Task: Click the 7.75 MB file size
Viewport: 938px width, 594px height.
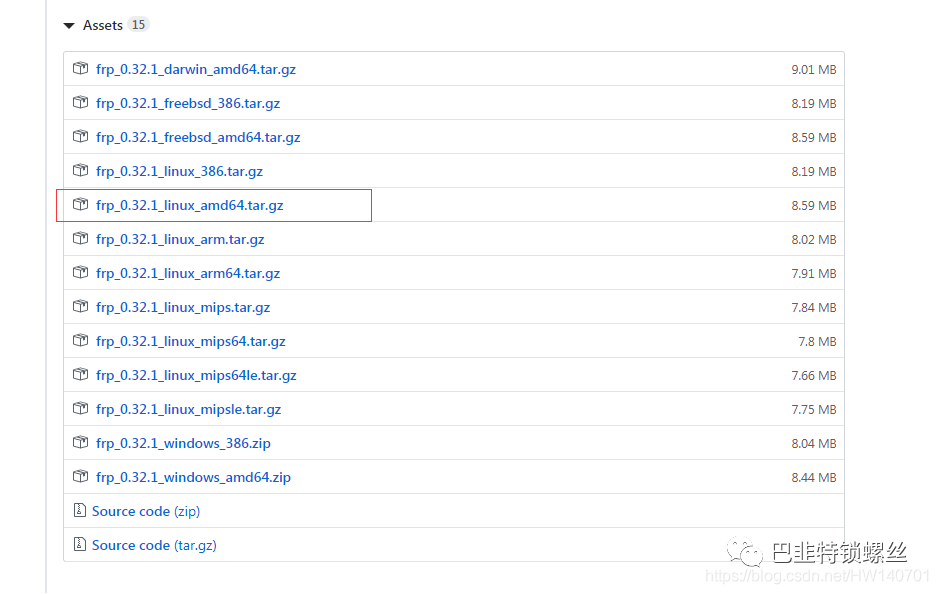Action: coord(814,410)
